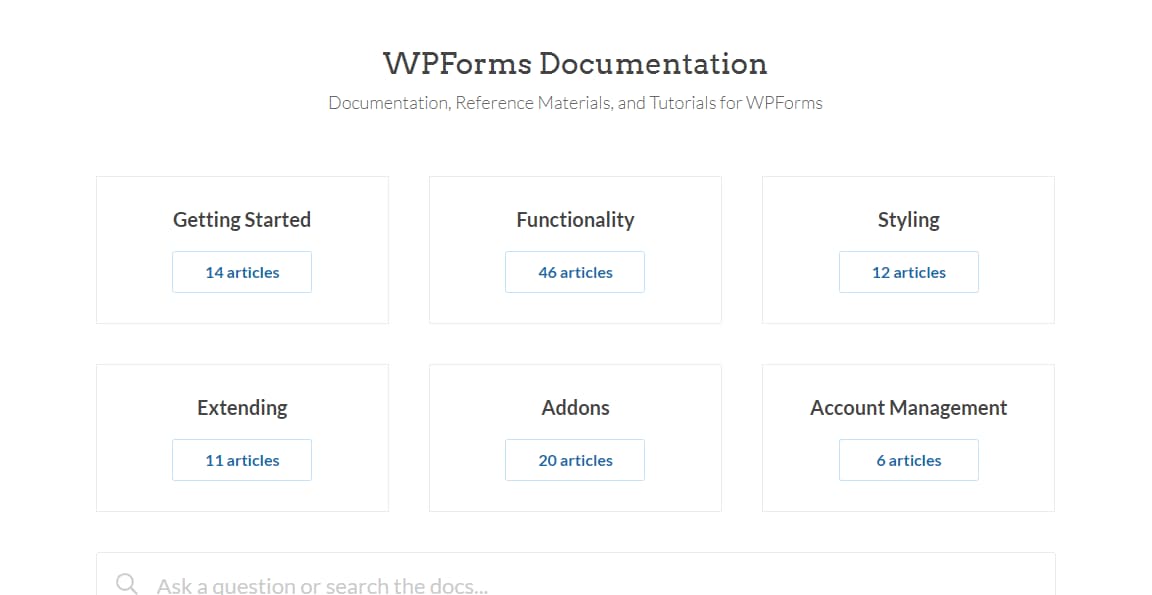This screenshot has width=1152, height=595.
Task: Click the magnifying glass search icon
Action: [124, 583]
